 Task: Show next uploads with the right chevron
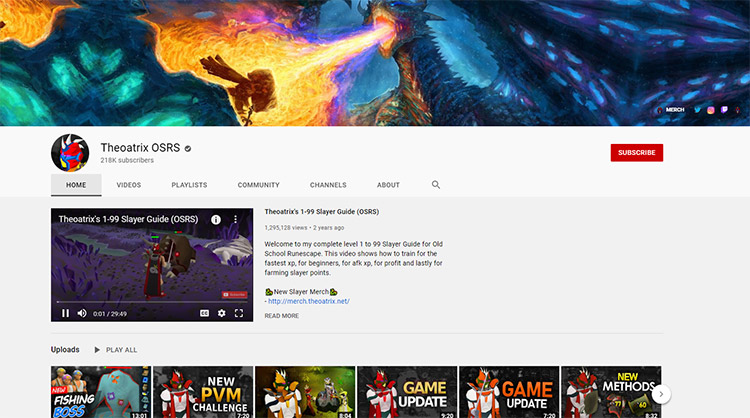tap(661, 395)
